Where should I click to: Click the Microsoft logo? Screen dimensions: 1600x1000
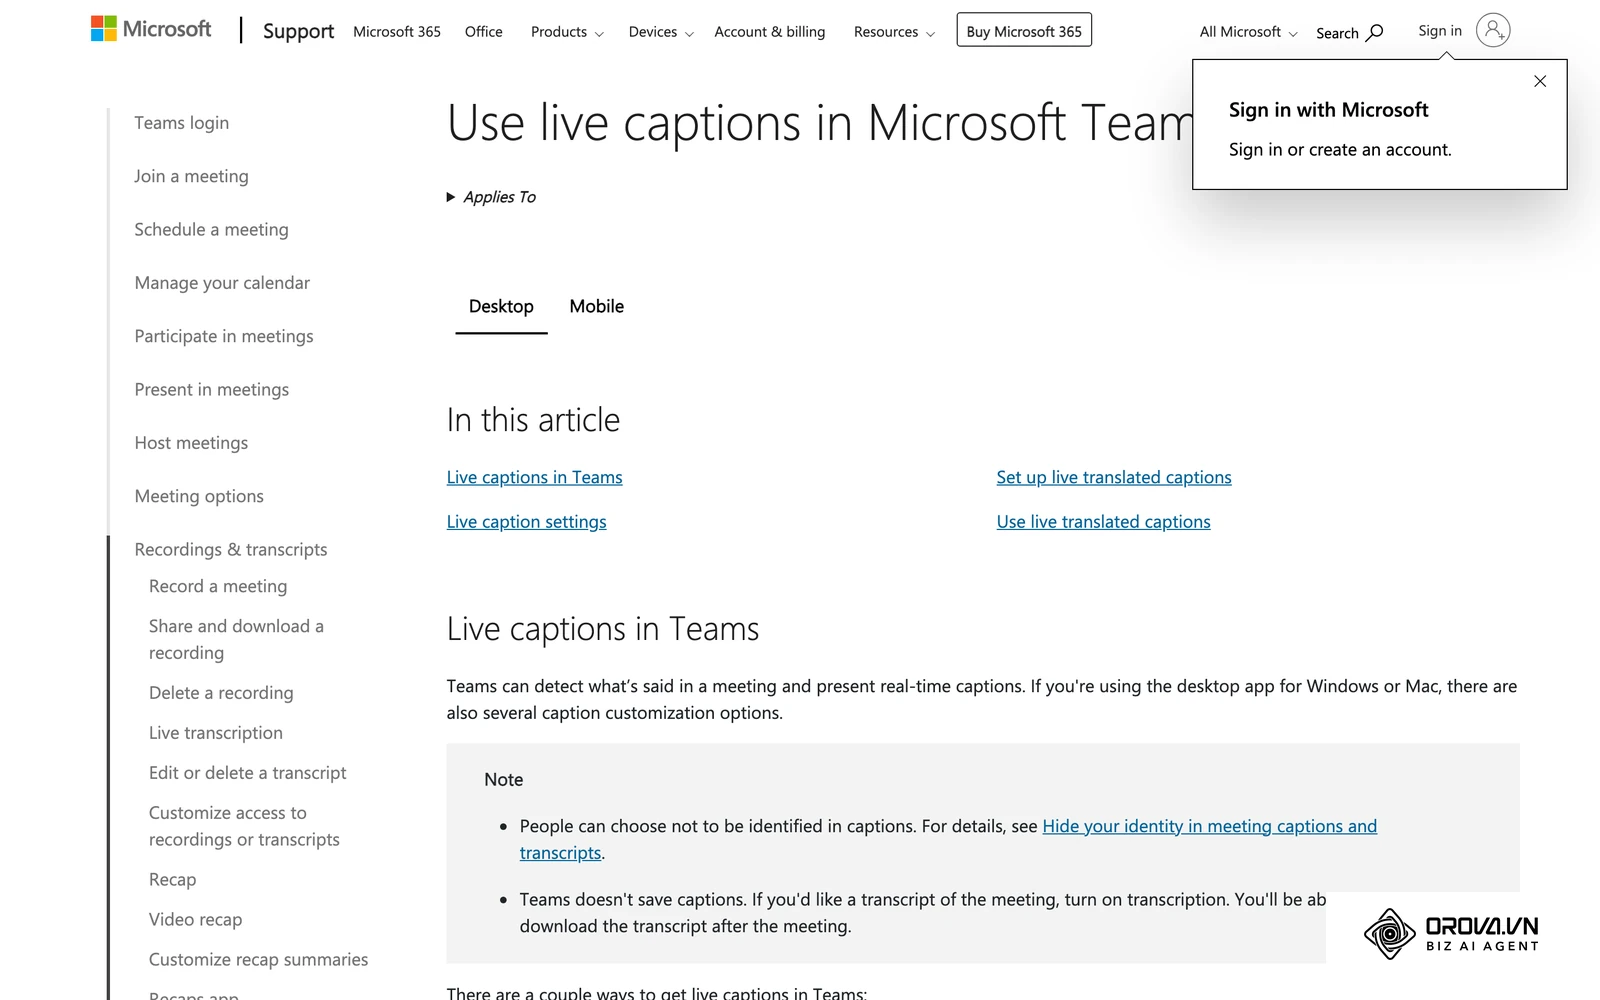(151, 29)
